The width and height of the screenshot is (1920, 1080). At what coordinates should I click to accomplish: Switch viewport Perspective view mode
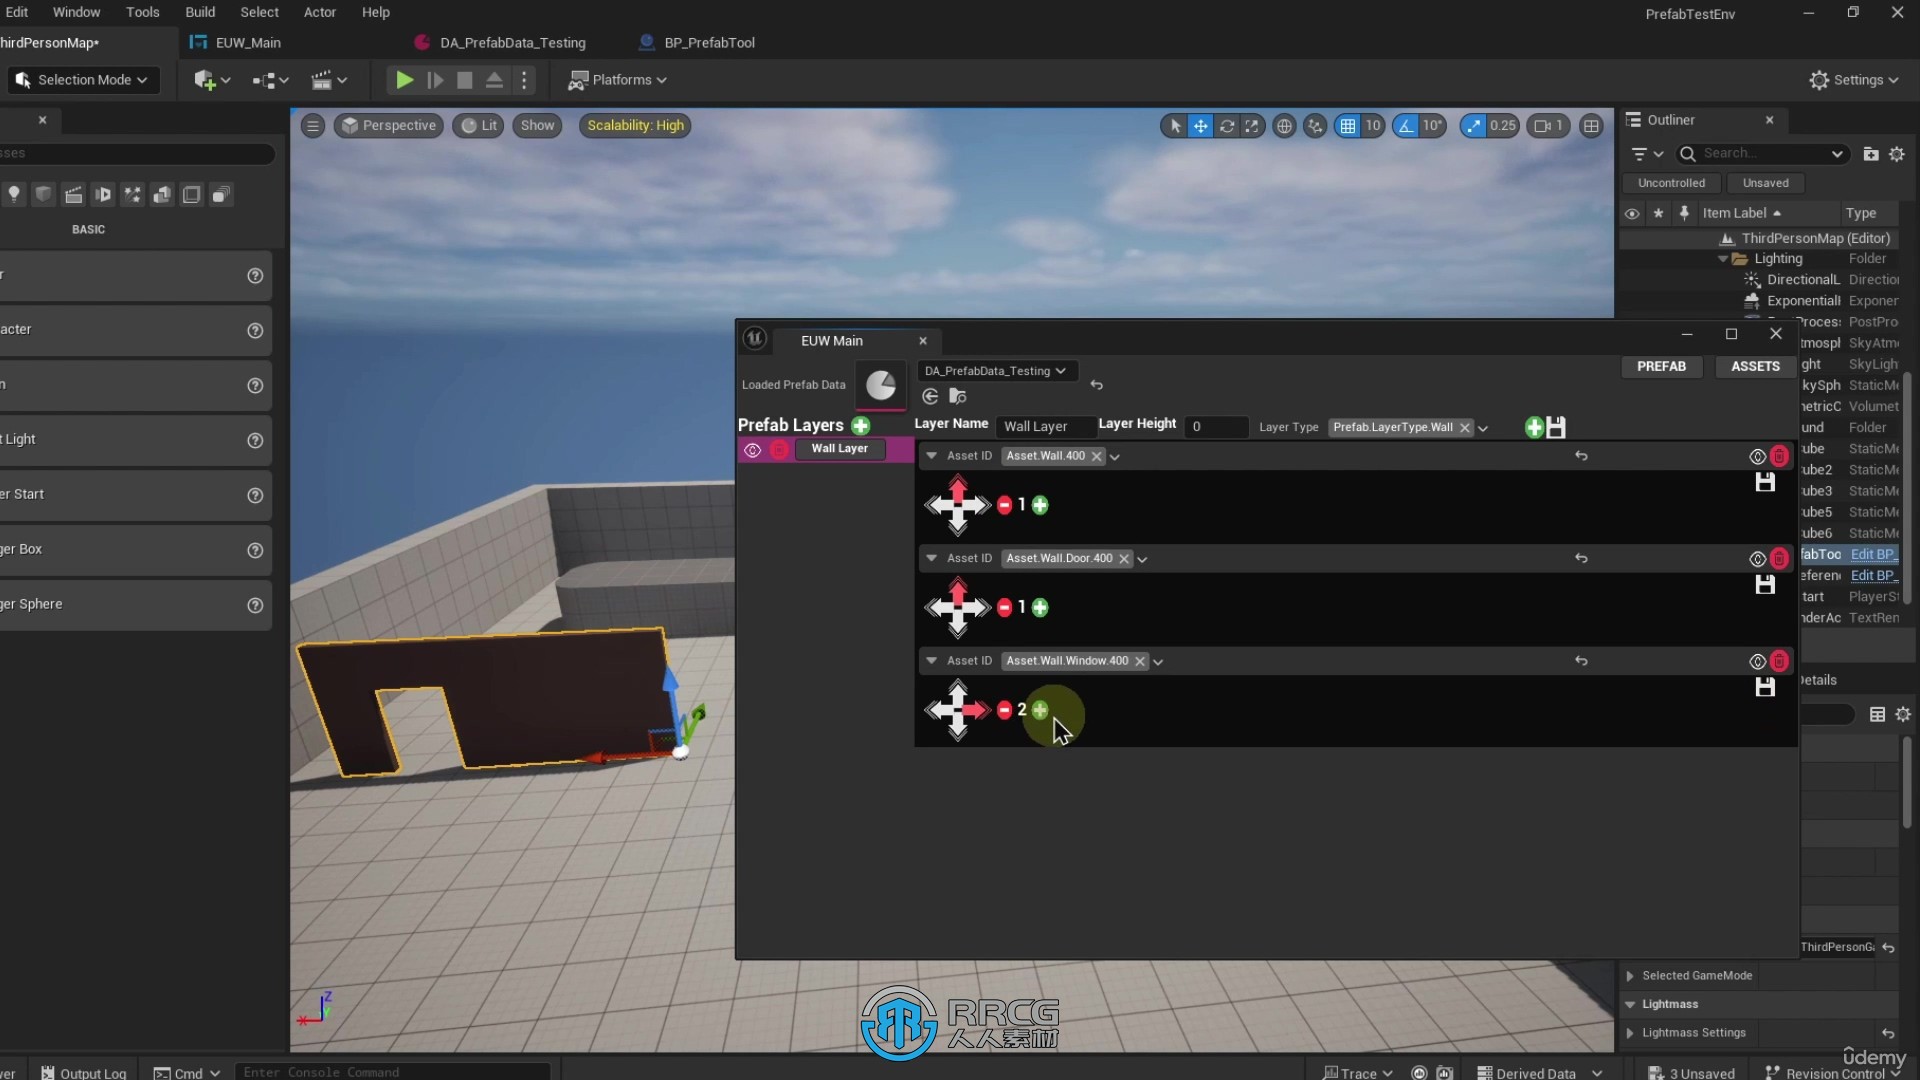coord(389,126)
